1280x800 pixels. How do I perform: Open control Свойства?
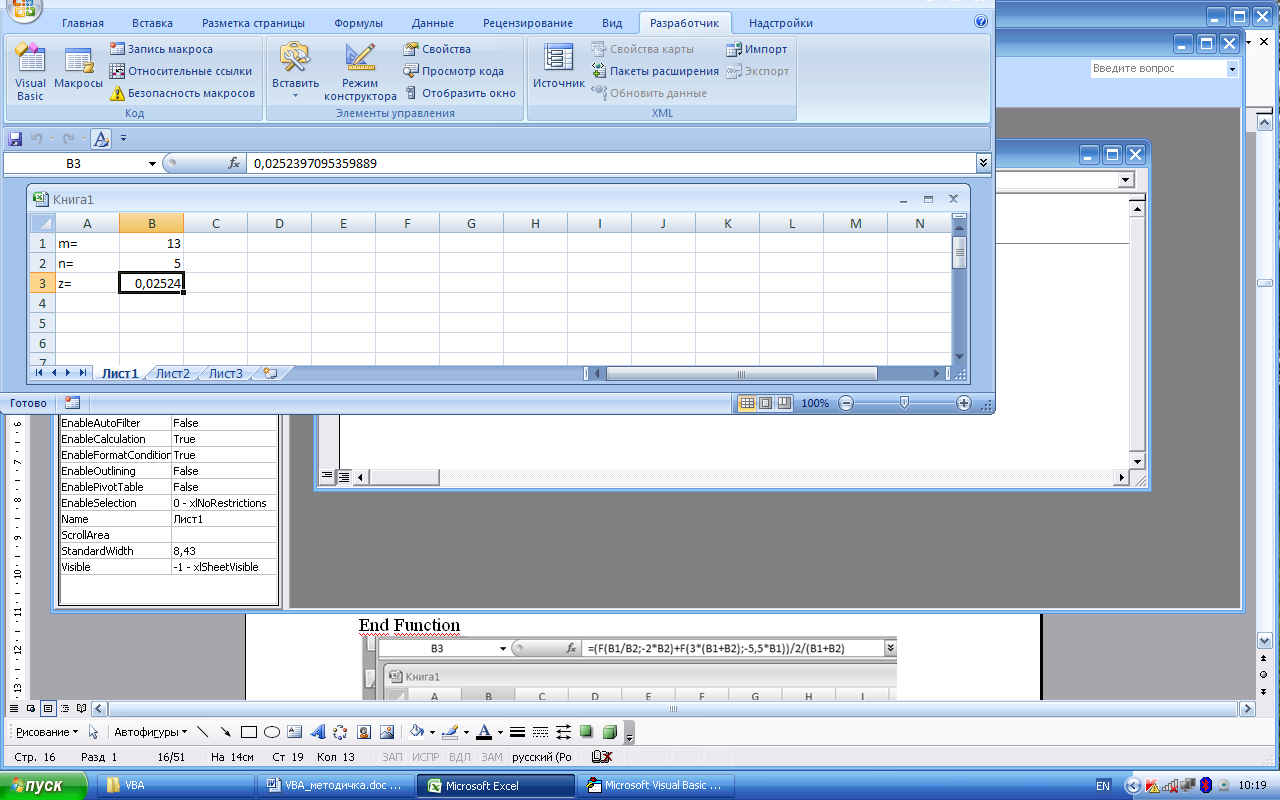point(437,49)
